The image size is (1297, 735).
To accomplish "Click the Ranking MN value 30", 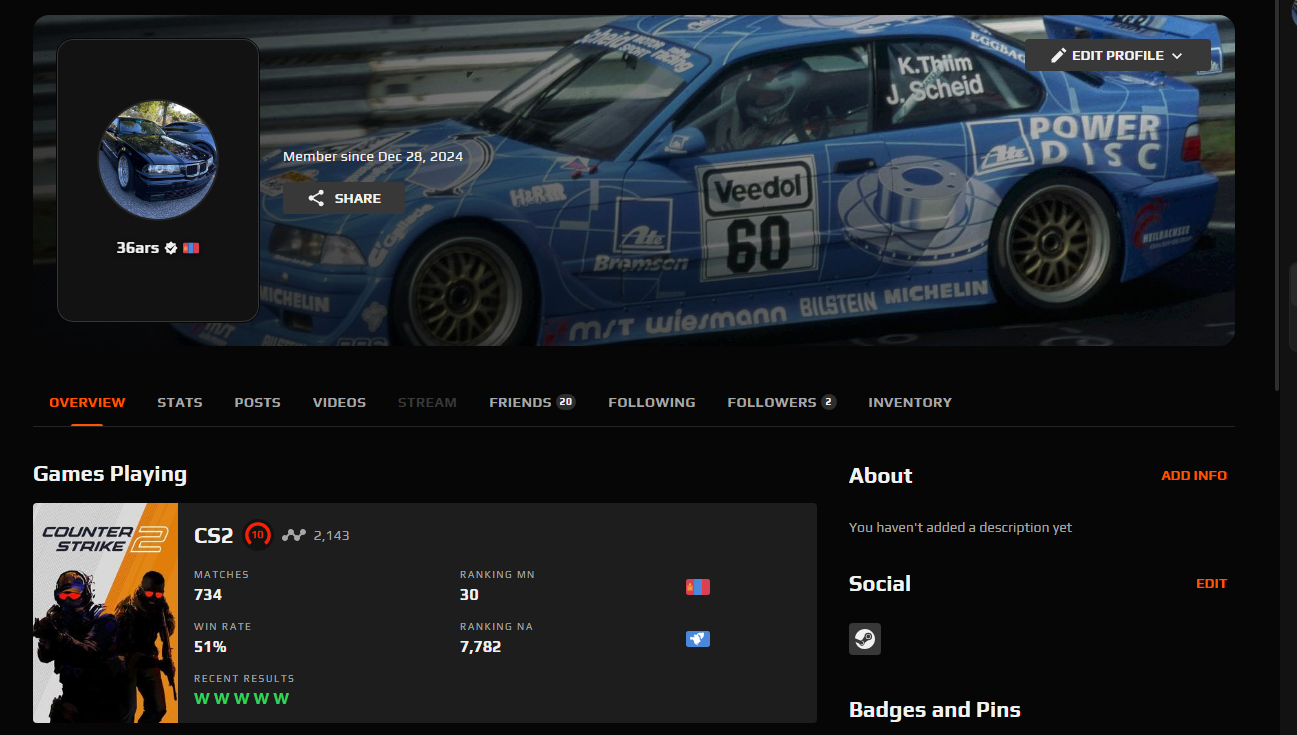I will 469,595.
